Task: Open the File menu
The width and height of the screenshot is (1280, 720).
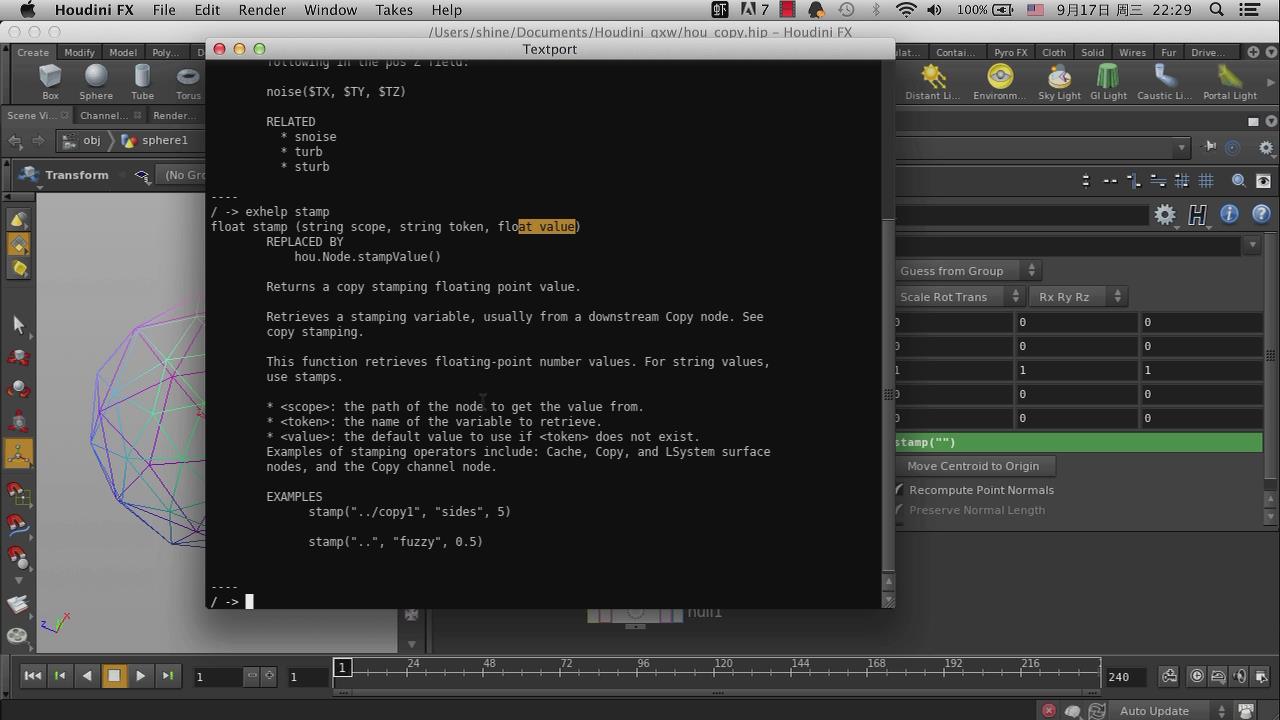Action: (164, 10)
